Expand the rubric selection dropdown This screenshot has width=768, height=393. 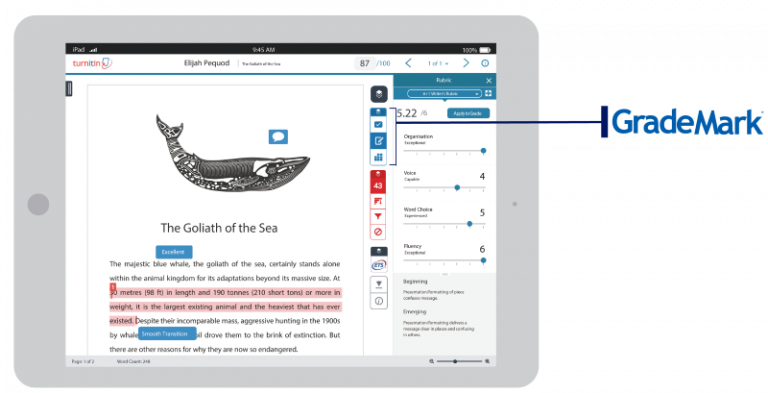(x=444, y=94)
